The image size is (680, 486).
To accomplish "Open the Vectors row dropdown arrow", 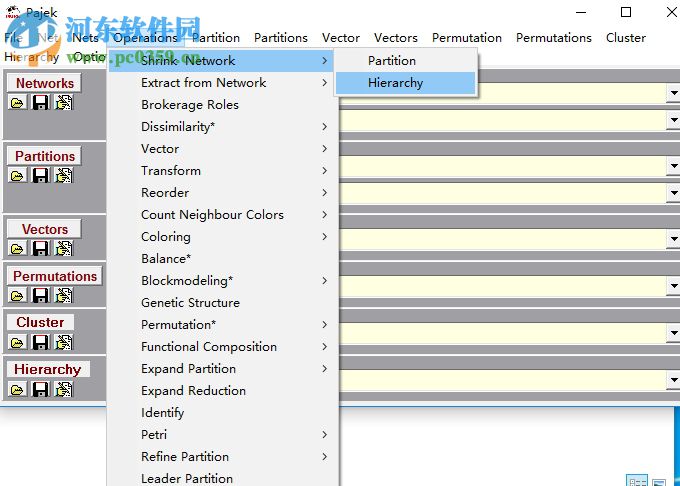I will click(x=673, y=239).
